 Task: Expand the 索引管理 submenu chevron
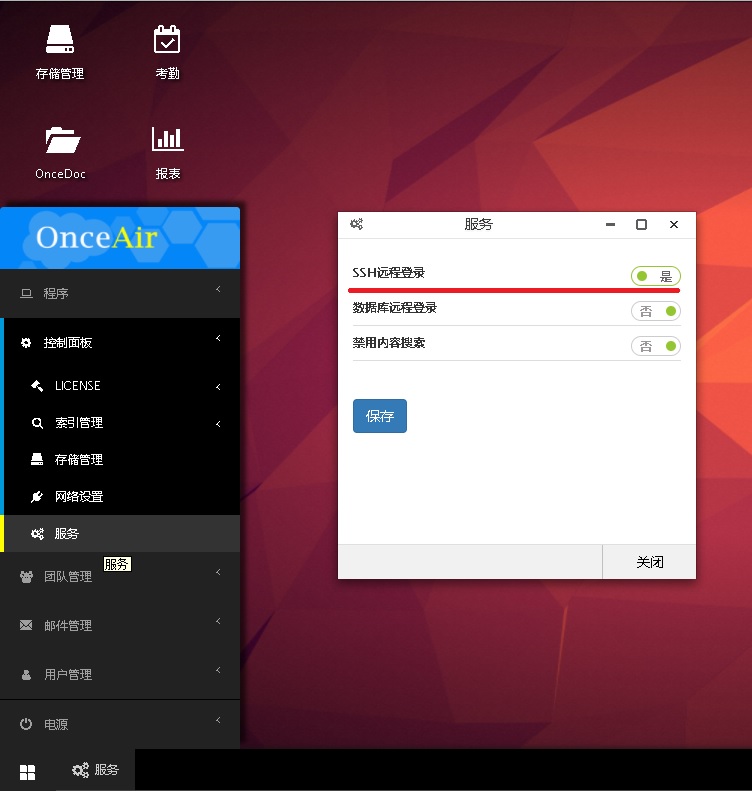point(218,424)
